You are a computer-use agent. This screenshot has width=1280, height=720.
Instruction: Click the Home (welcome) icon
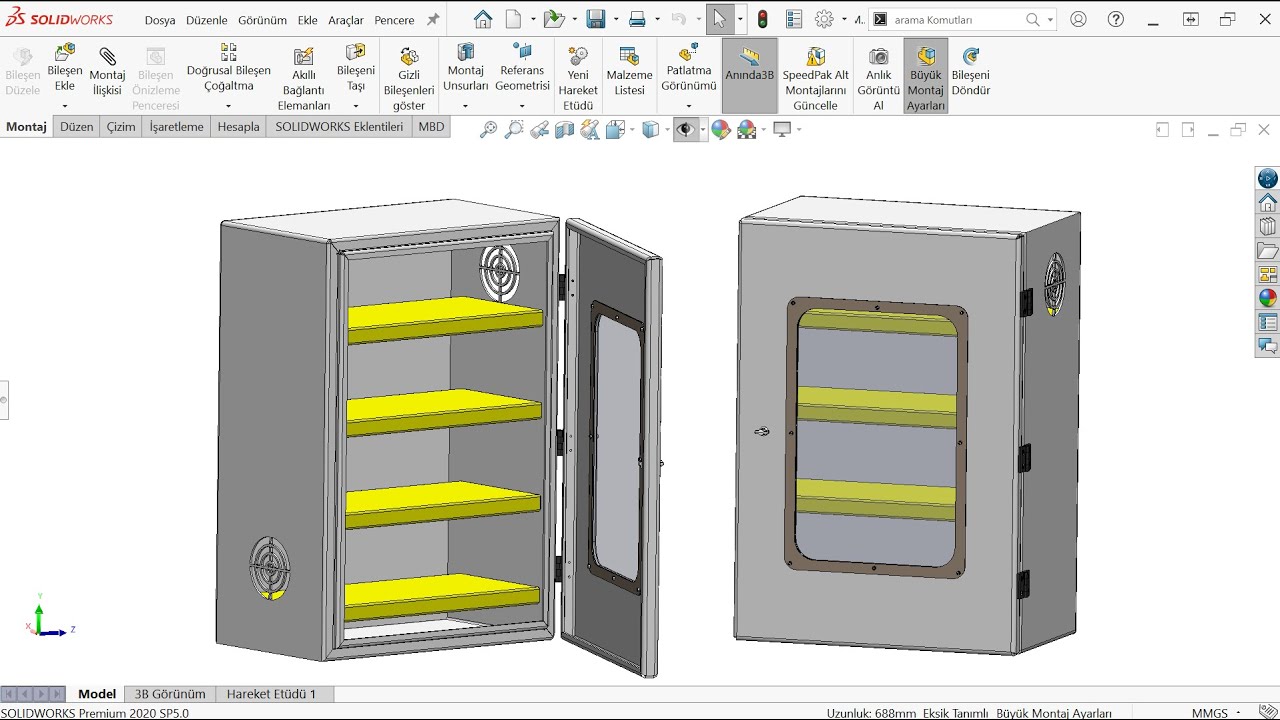pos(483,19)
